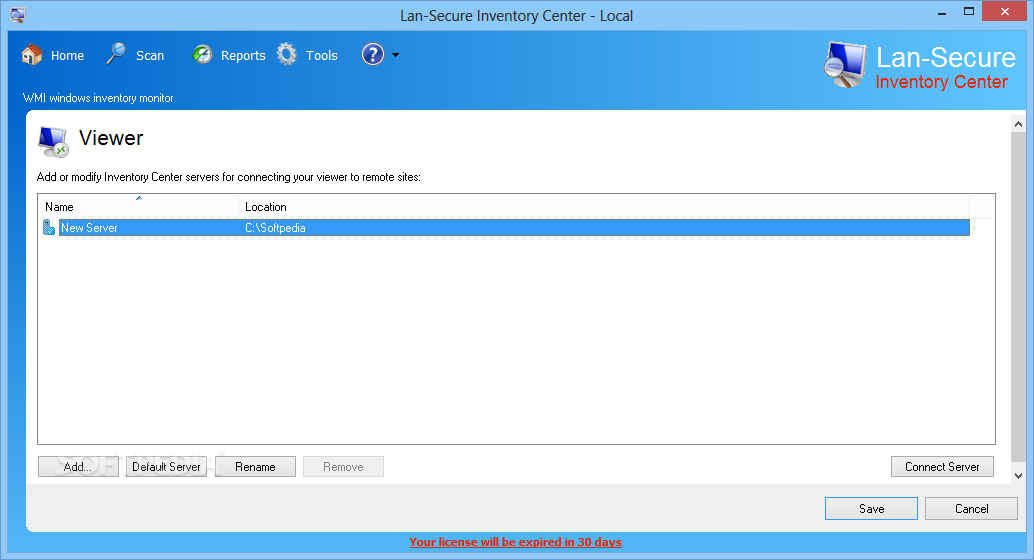
Task: Open the license expiry warning link
Action: click(515, 542)
